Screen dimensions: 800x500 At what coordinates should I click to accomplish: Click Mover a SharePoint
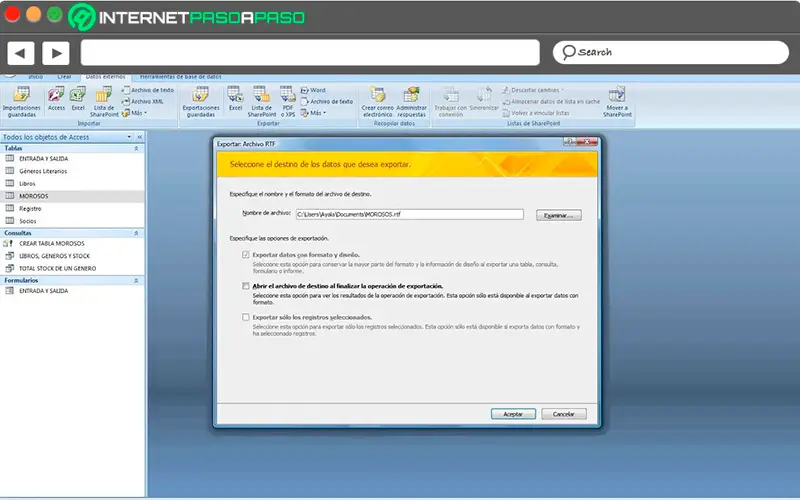[x=617, y=102]
